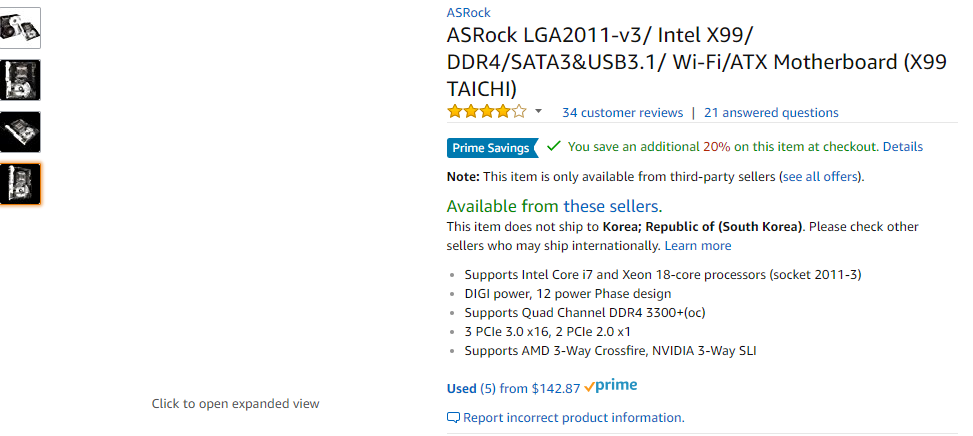Open the 34 customer reviews link
Viewport: 973px width, 436px height.
coord(622,113)
